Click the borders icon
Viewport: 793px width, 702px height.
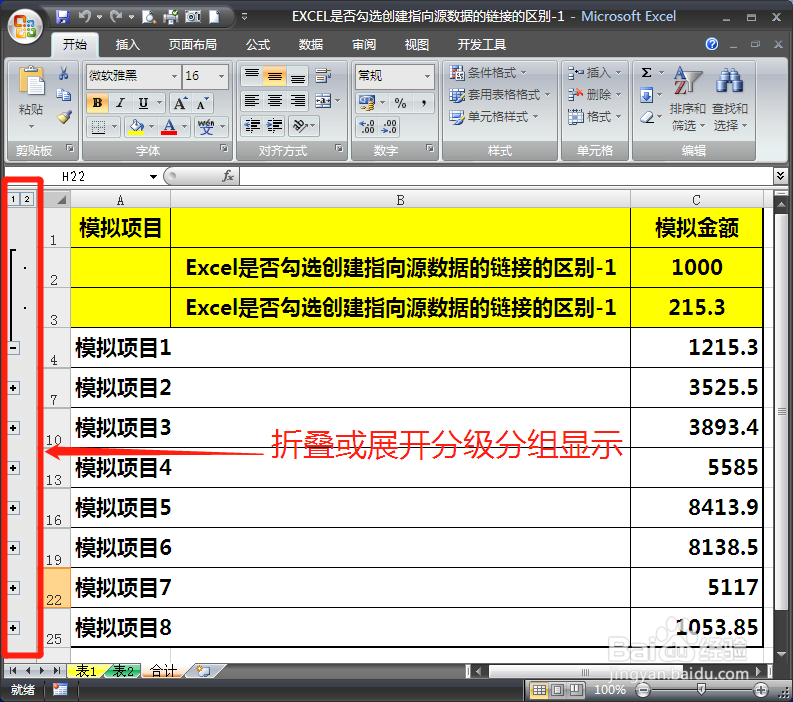(x=98, y=126)
